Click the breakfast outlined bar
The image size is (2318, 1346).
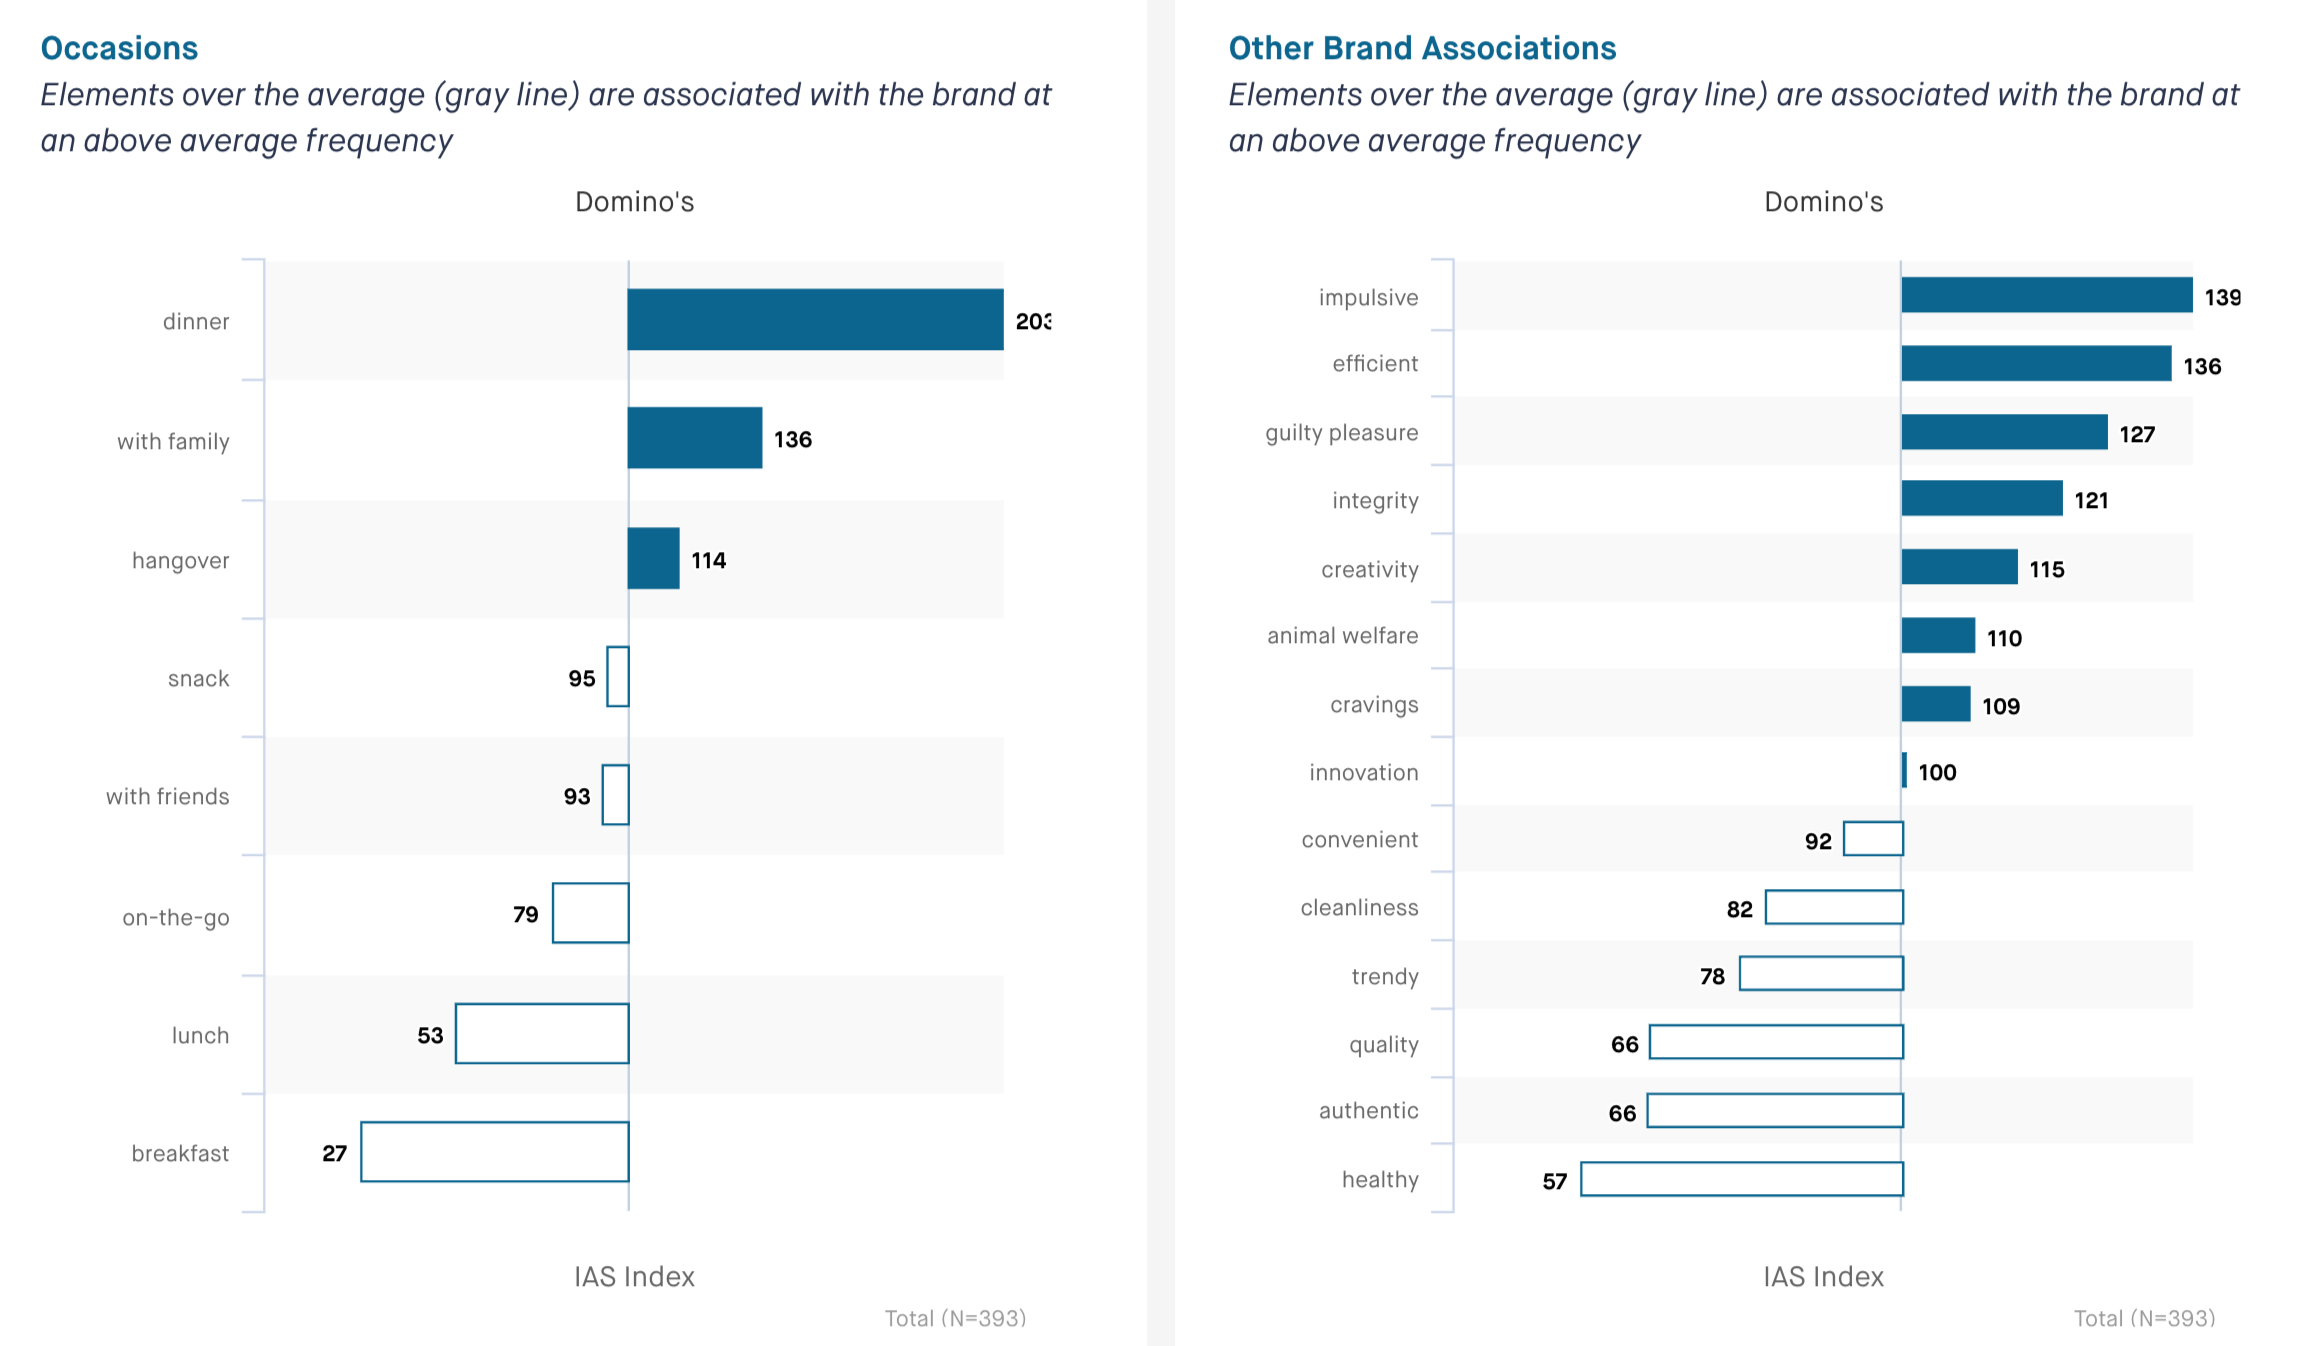tap(495, 1152)
